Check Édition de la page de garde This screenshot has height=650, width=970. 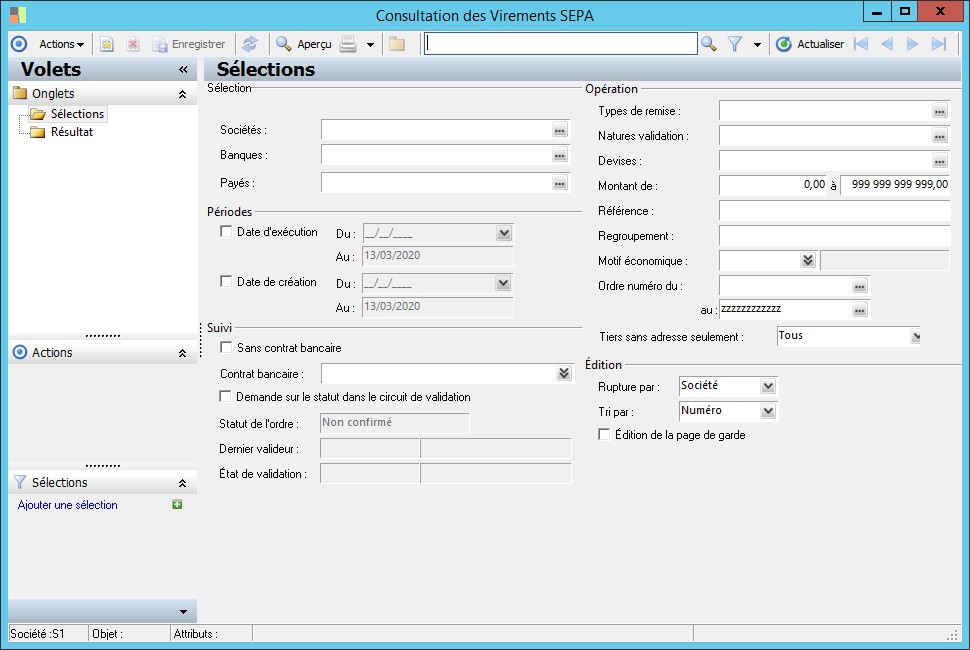(x=604, y=435)
